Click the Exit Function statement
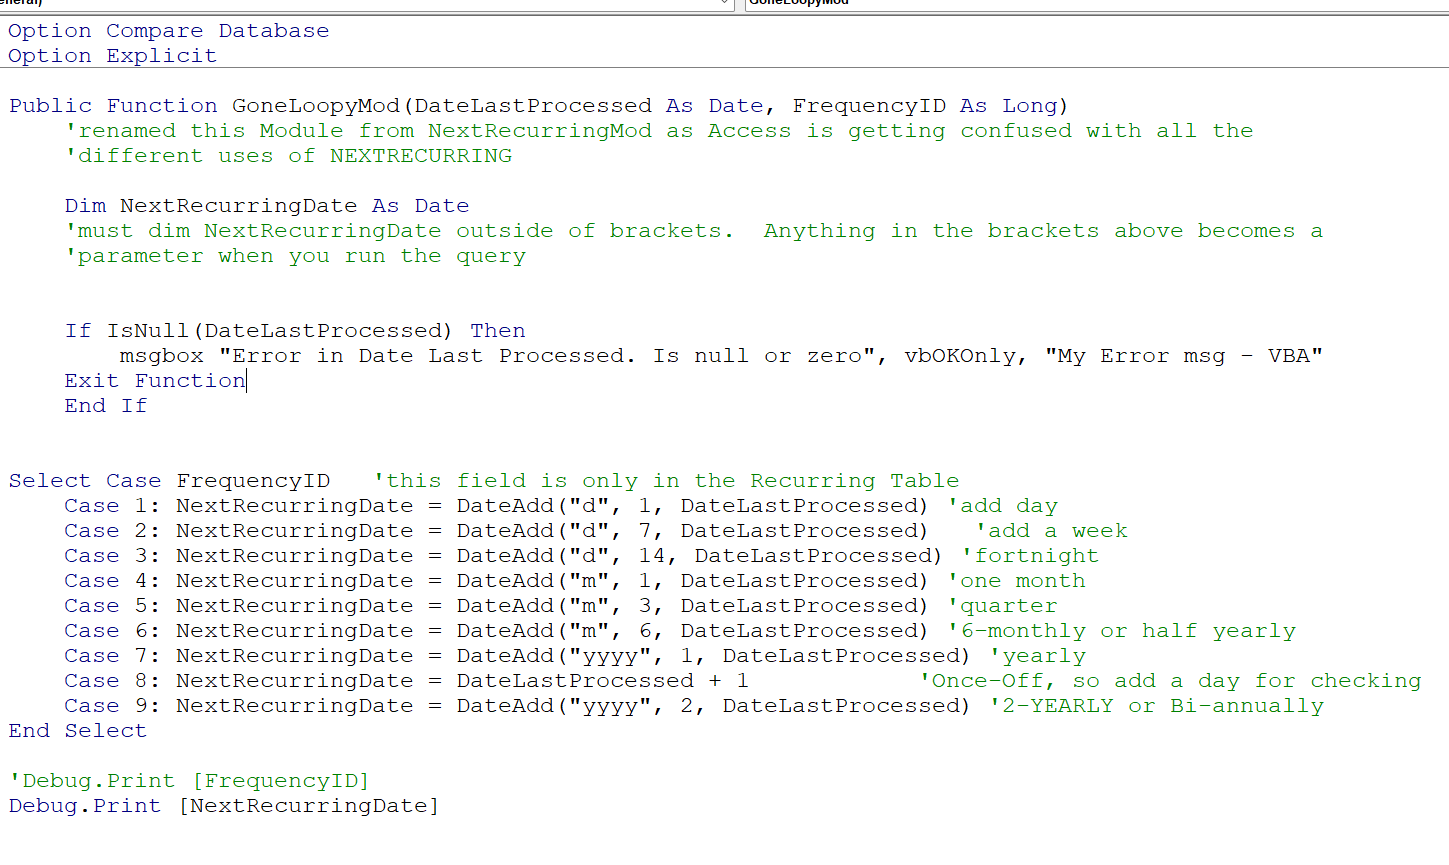The image size is (1449, 865). [155, 381]
